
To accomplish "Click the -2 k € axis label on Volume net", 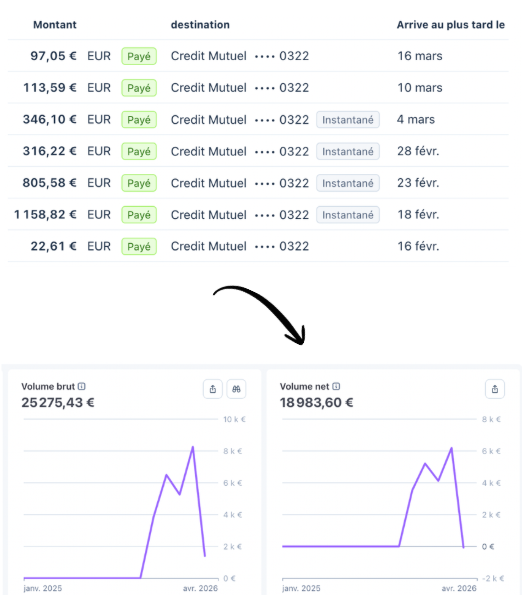I will click(493, 578).
